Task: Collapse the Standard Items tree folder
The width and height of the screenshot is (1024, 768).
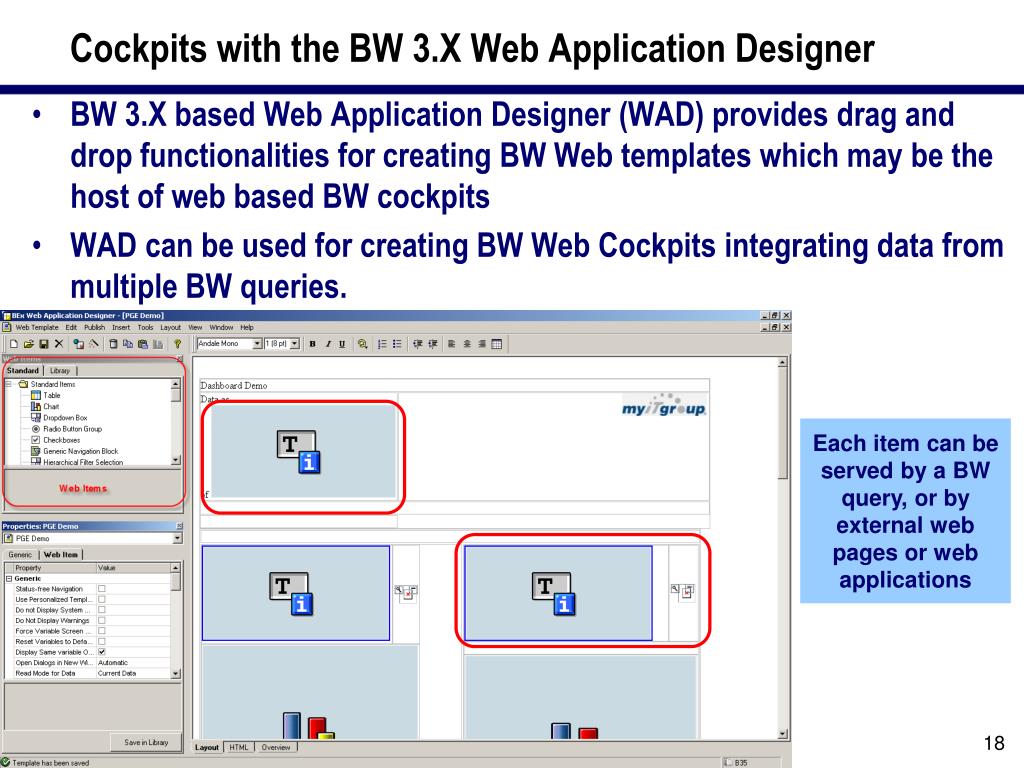Action: click(9, 384)
